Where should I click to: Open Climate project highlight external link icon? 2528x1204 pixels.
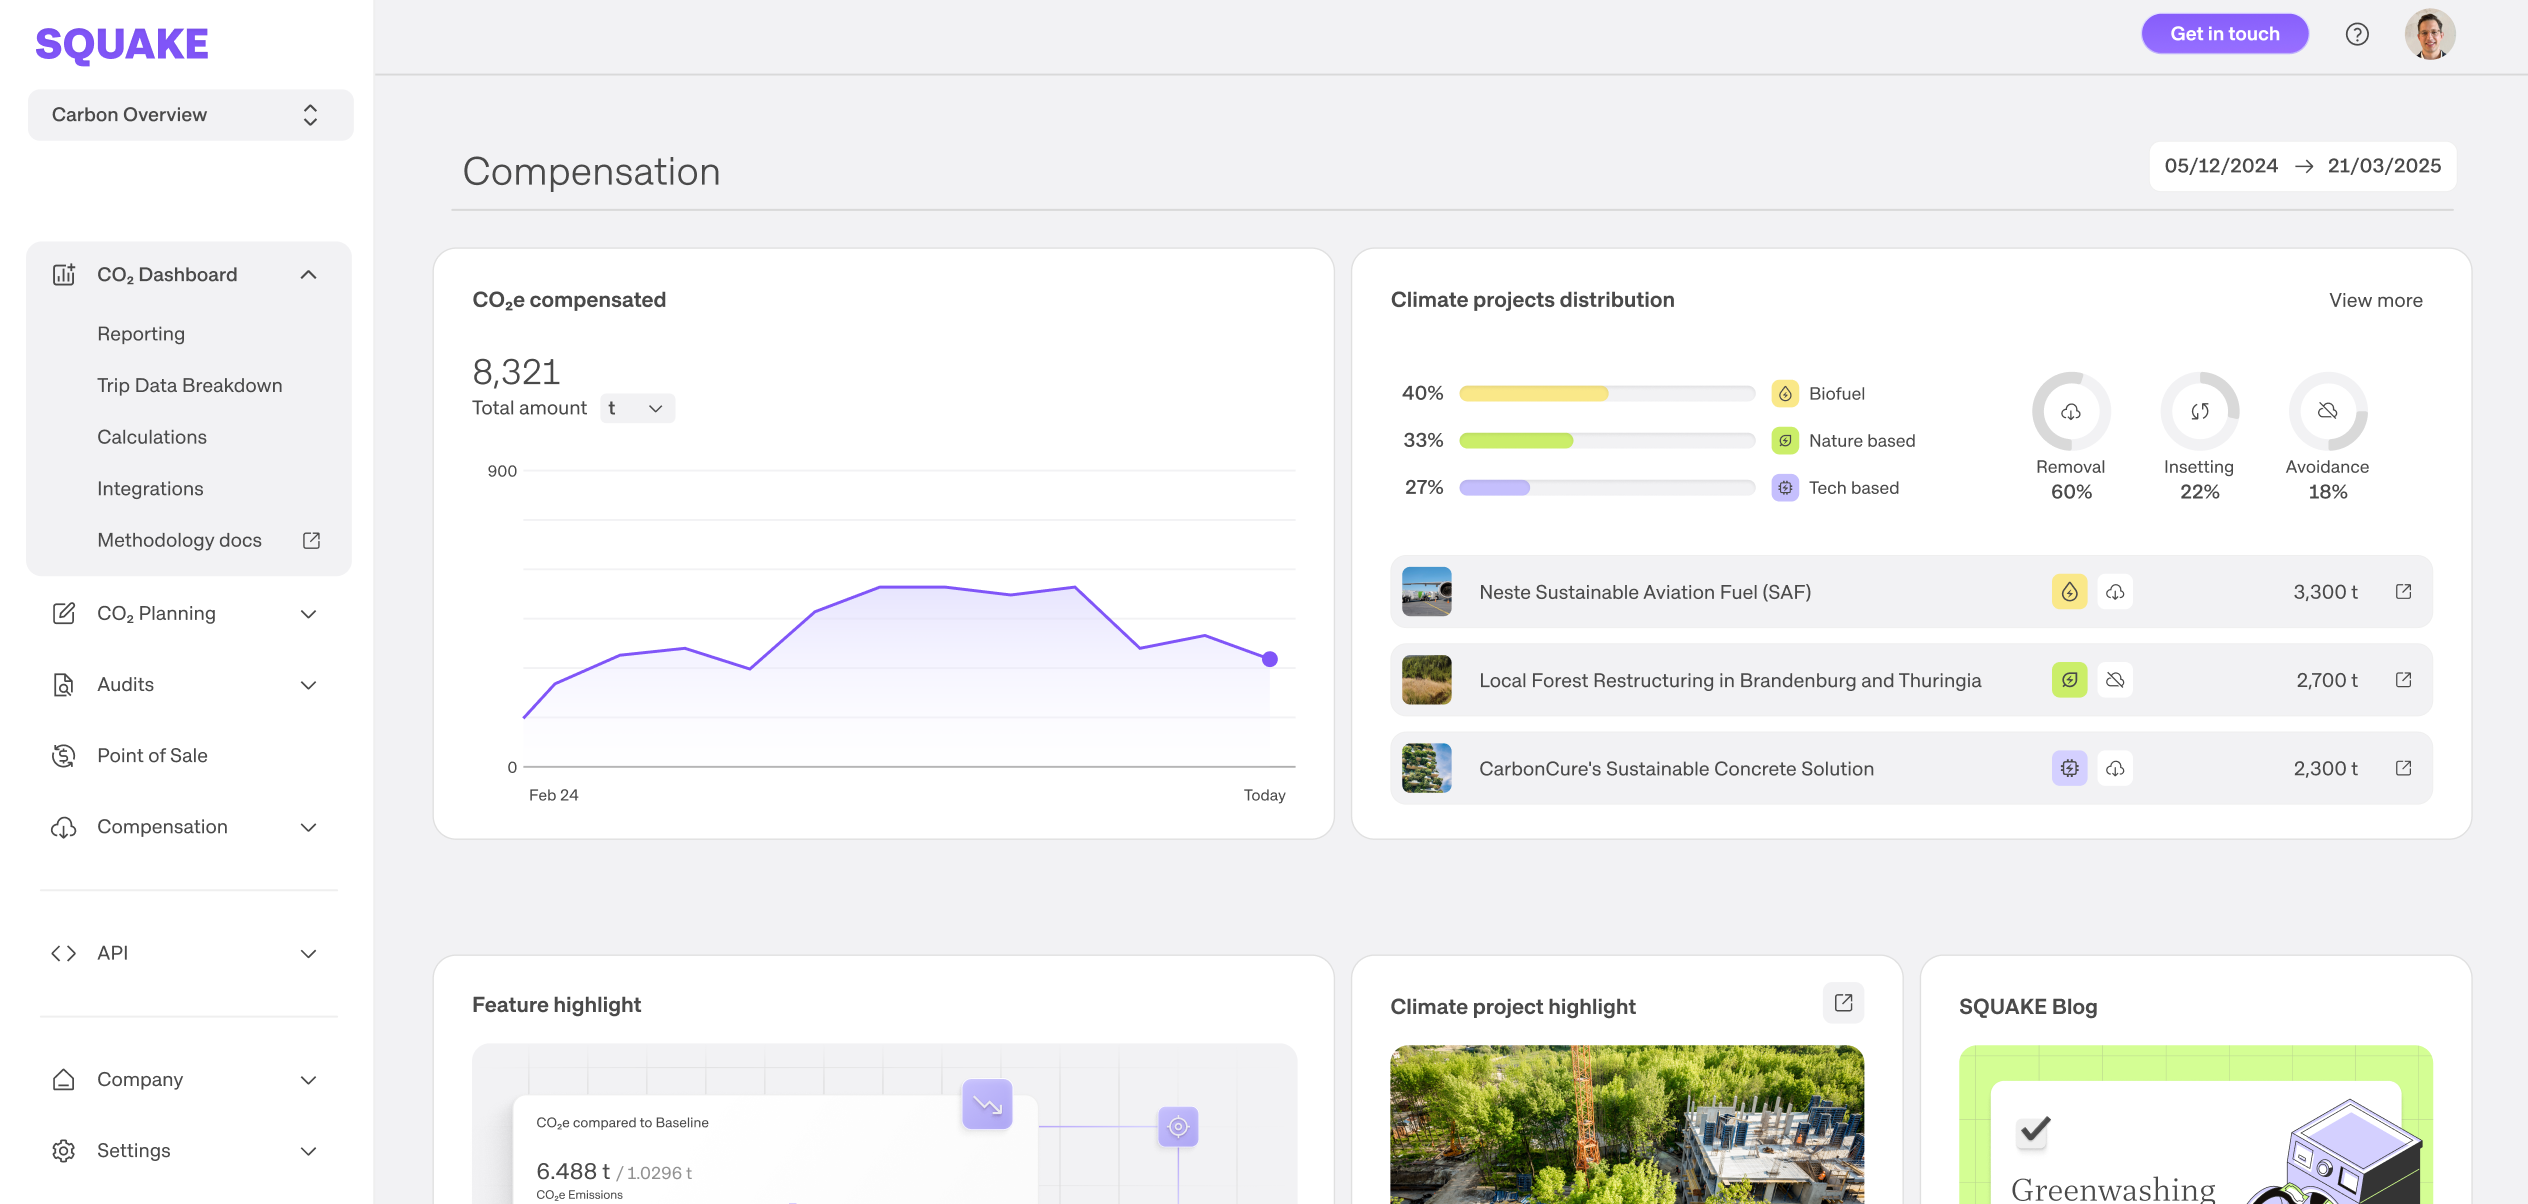1843,1003
